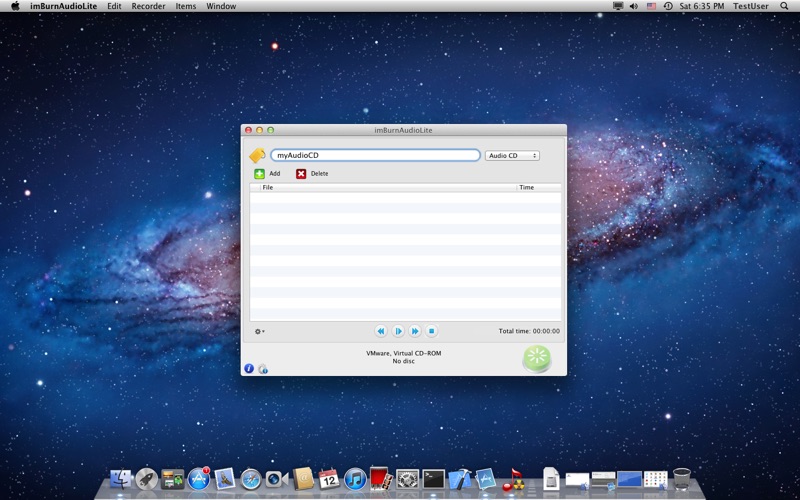Viewport: 800px width, 500px height.
Task: Minimize the imBurnAudioLite window
Action: [260, 130]
